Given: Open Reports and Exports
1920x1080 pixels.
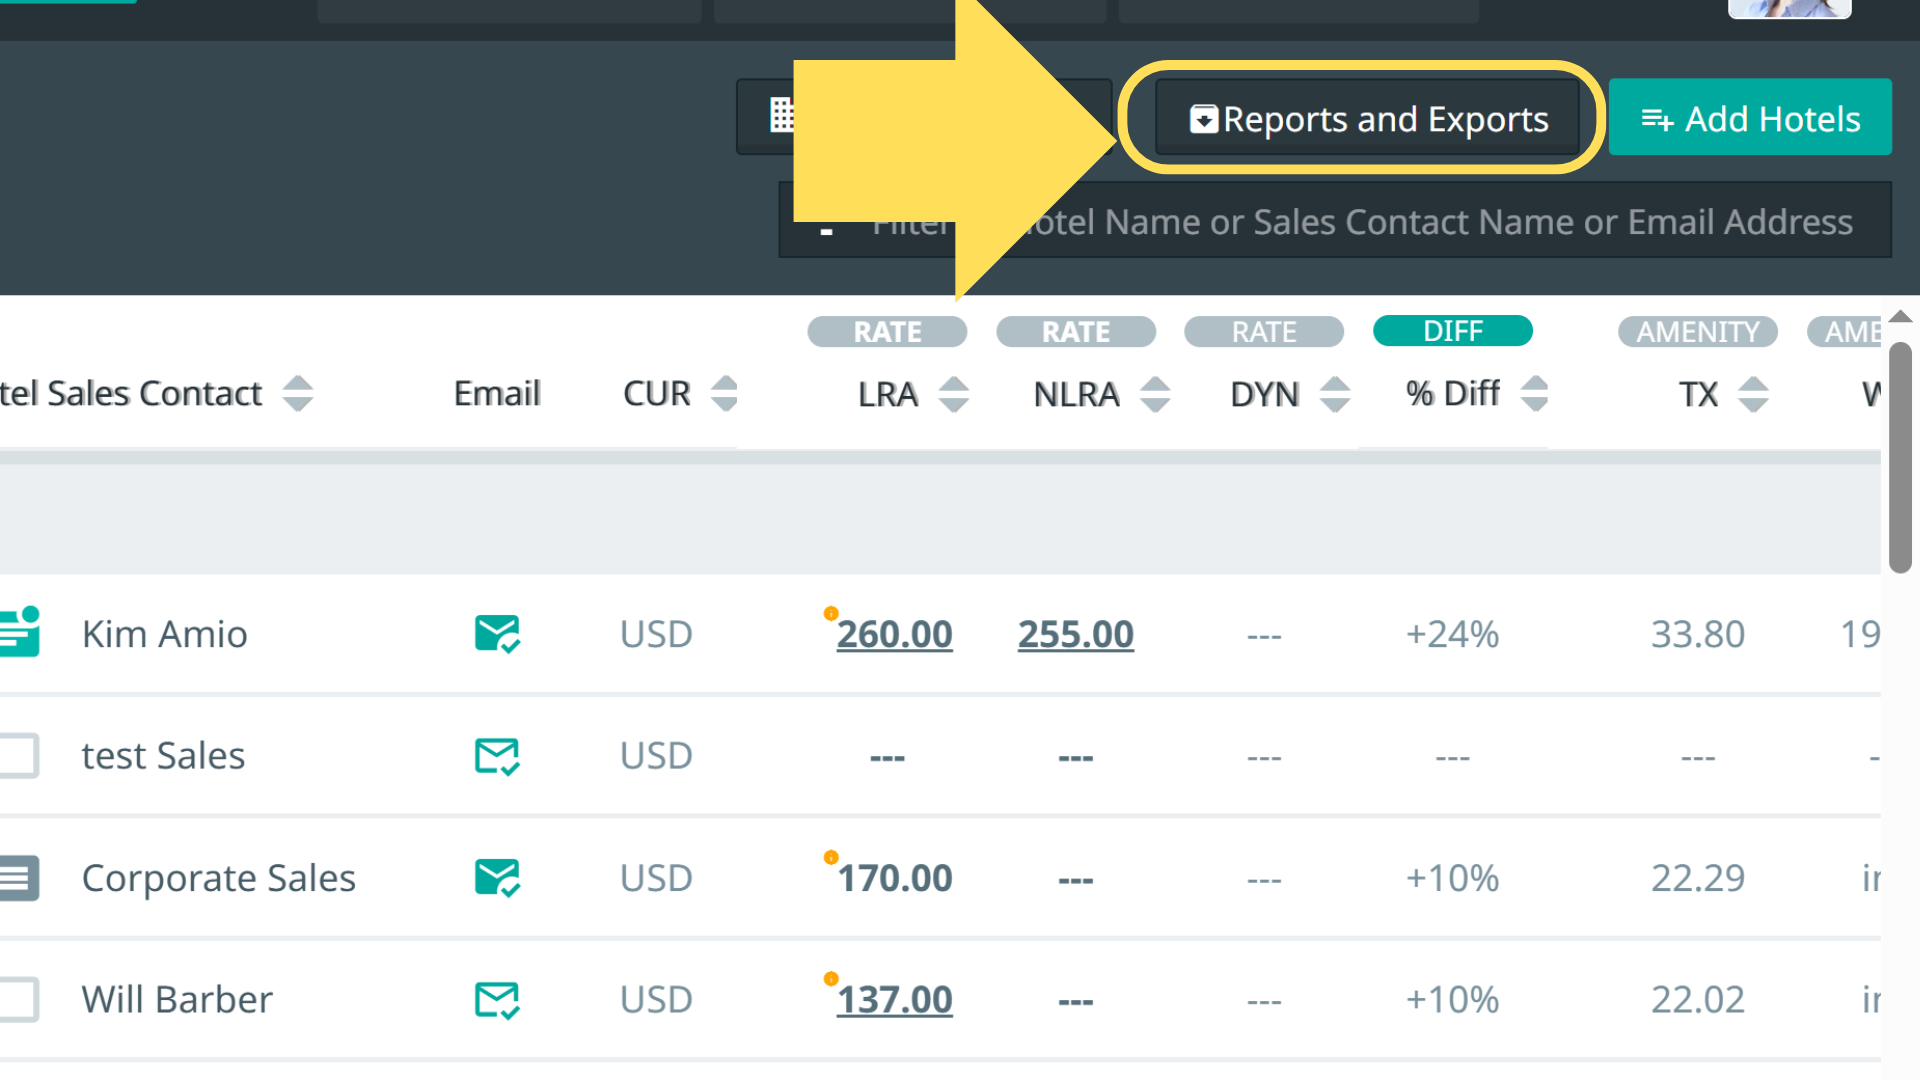Looking at the screenshot, I should coord(1368,119).
